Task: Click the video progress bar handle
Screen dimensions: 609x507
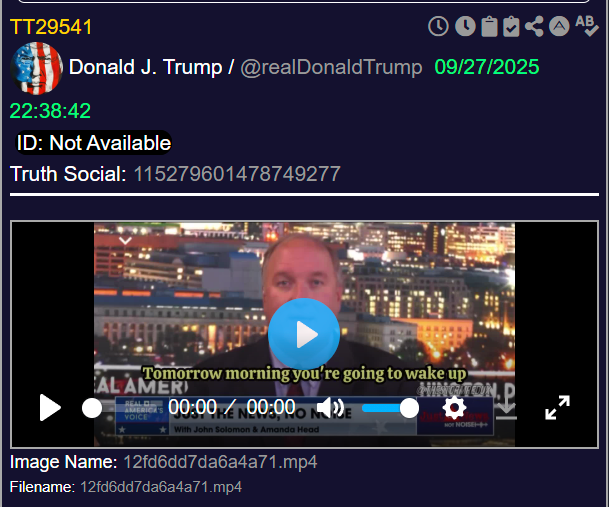Action: click(92, 408)
